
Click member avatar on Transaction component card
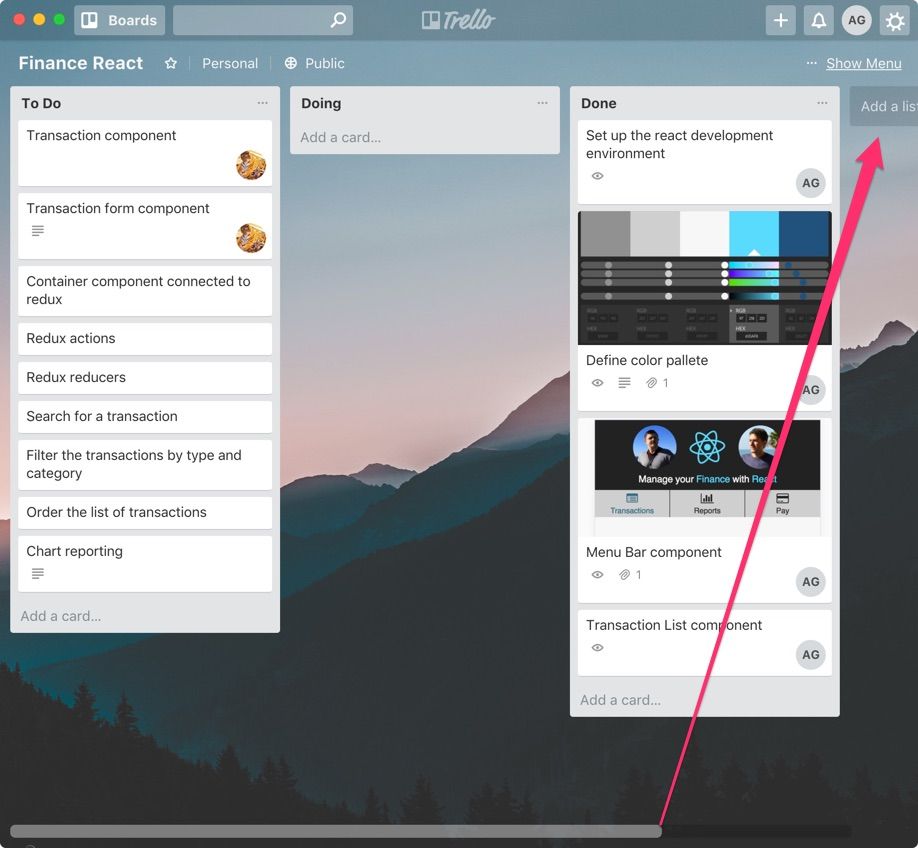coord(251,165)
